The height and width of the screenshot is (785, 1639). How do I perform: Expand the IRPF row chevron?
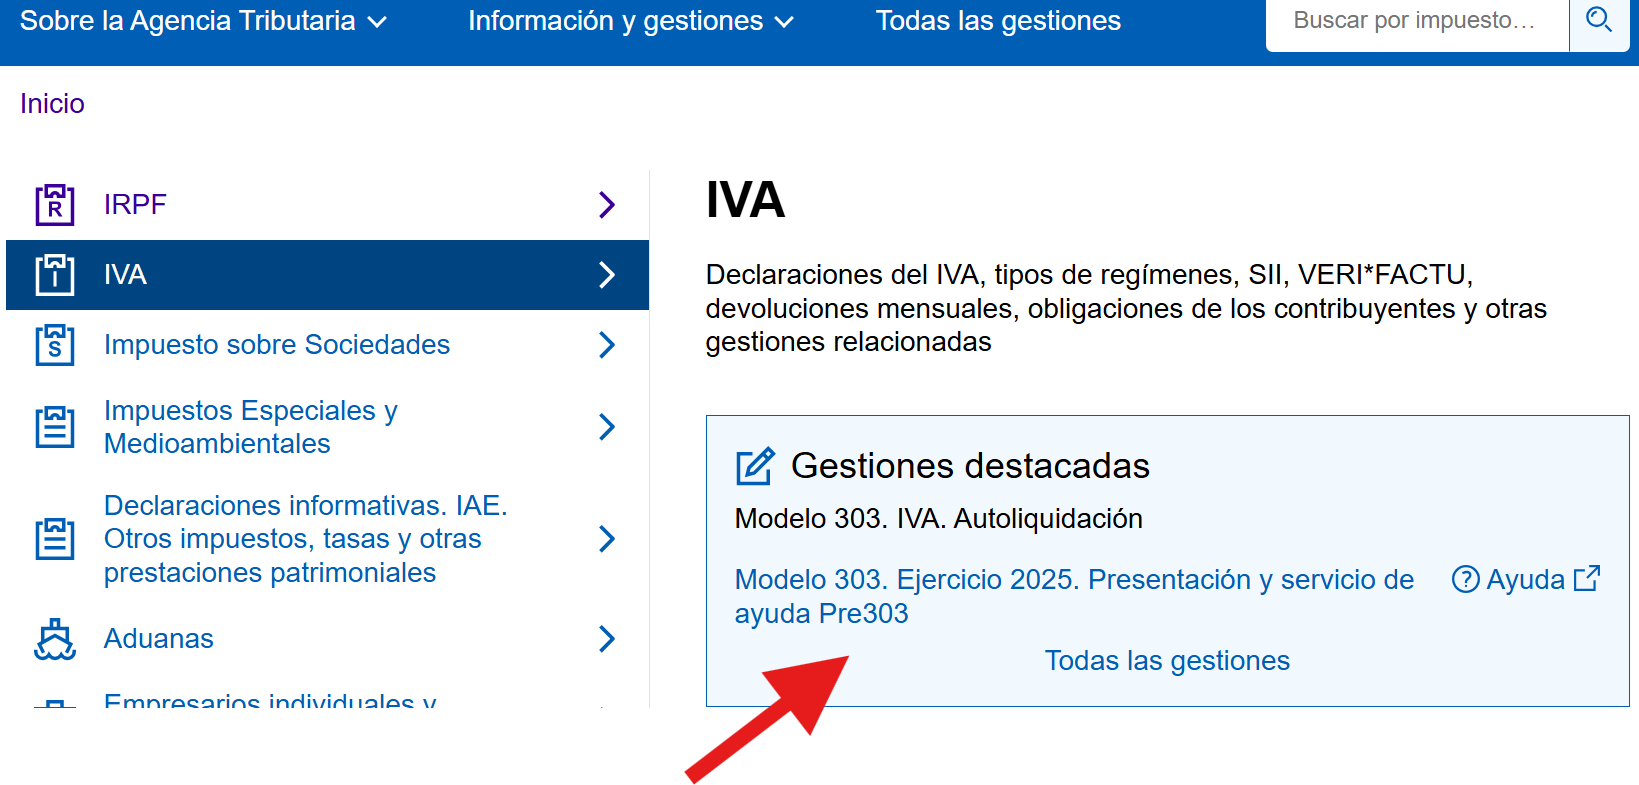click(607, 205)
